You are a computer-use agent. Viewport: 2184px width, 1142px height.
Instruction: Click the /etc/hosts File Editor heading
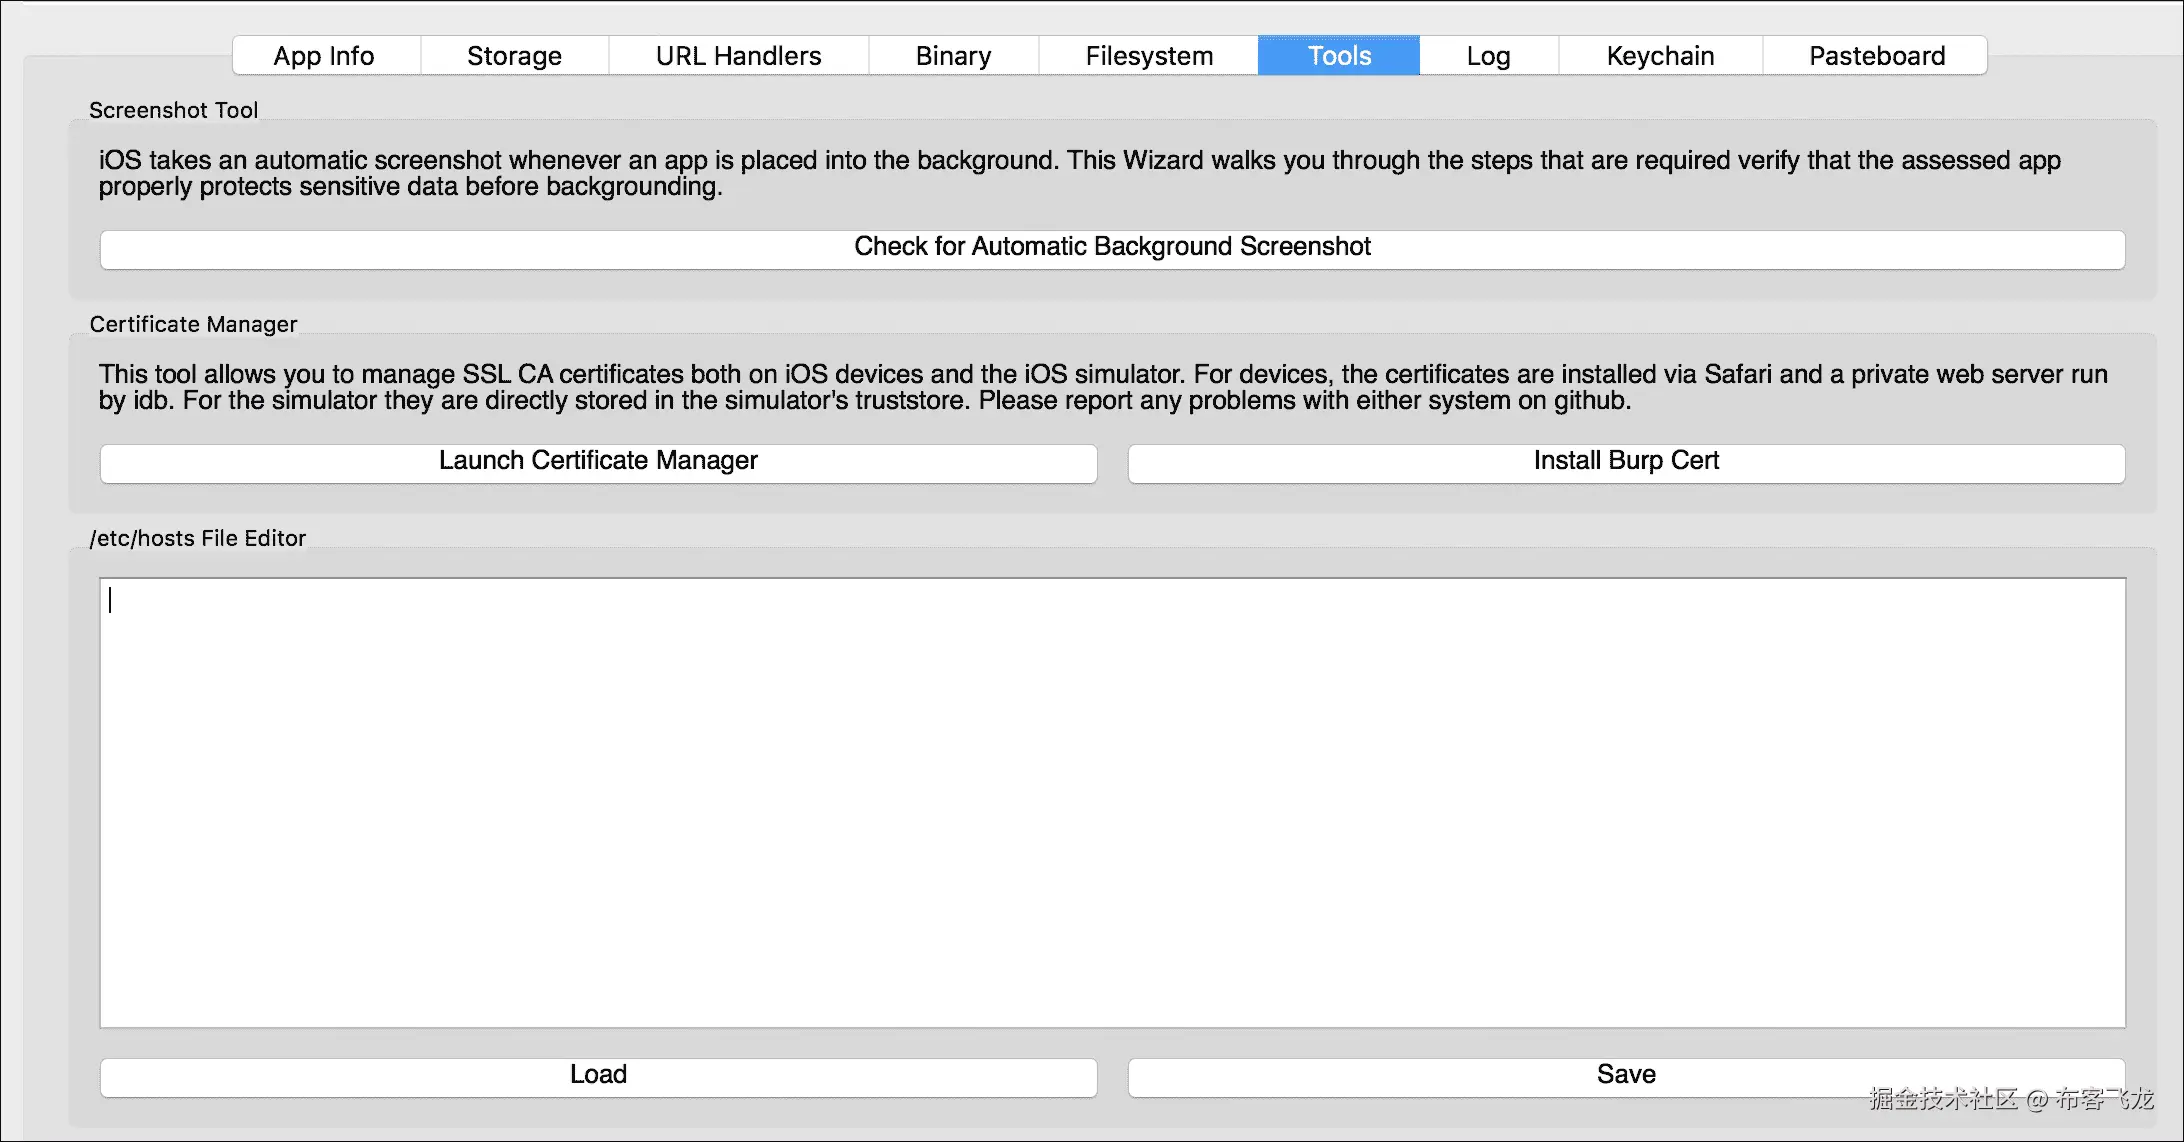(197, 538)
